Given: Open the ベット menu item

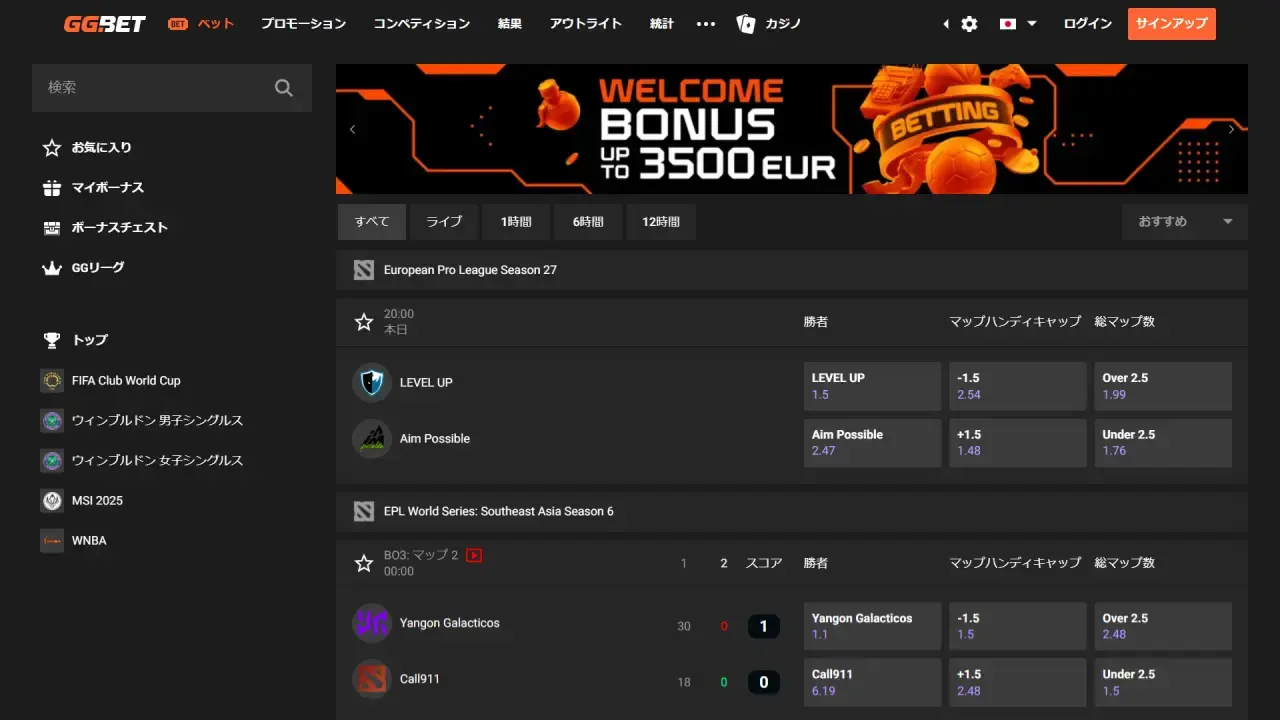Looking at the screenshot, I should click(x=216, y=24).
